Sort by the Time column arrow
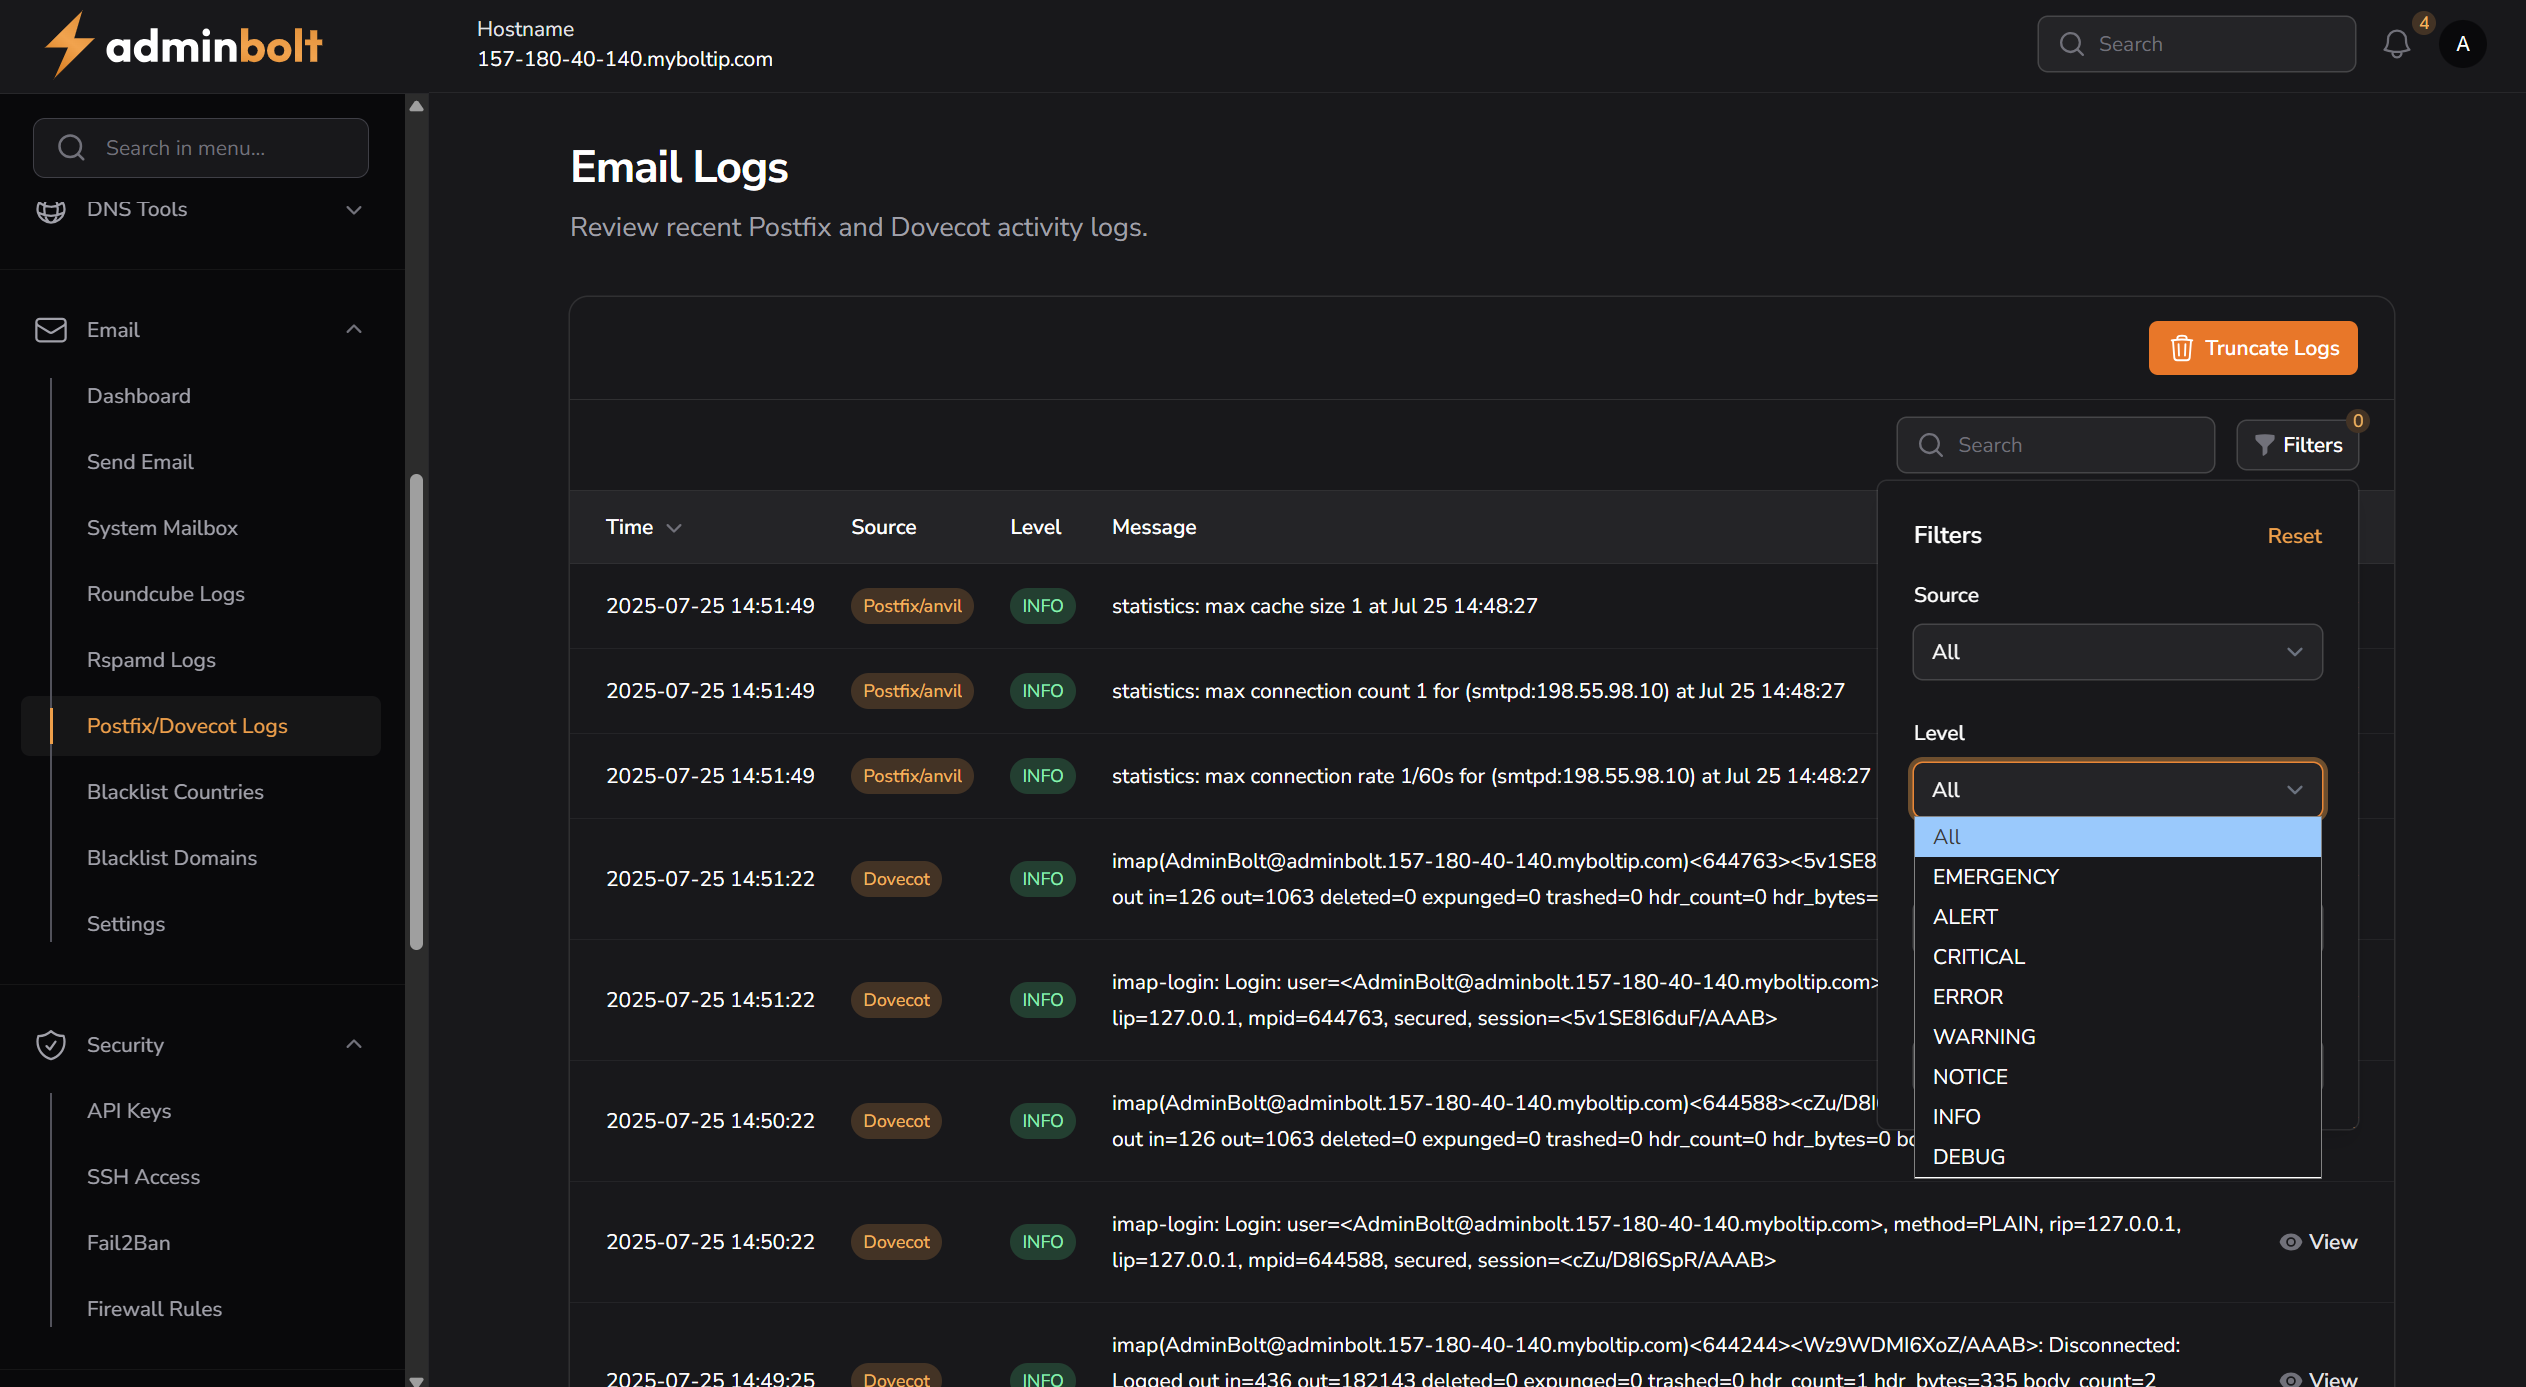This screenshot has width=2526, height=1387. (x=674, y=528)
